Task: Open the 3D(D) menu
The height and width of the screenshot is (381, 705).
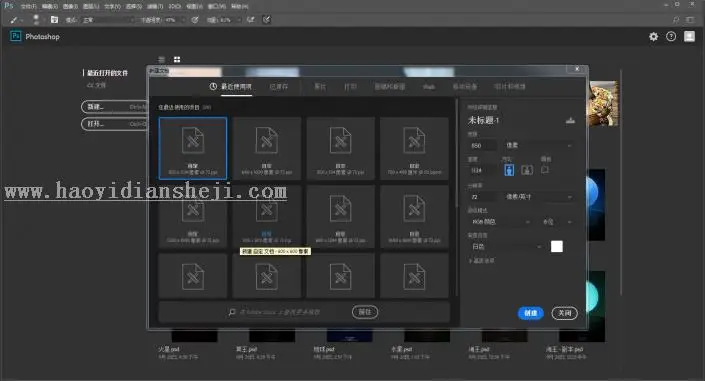Action: click(174, 6)
